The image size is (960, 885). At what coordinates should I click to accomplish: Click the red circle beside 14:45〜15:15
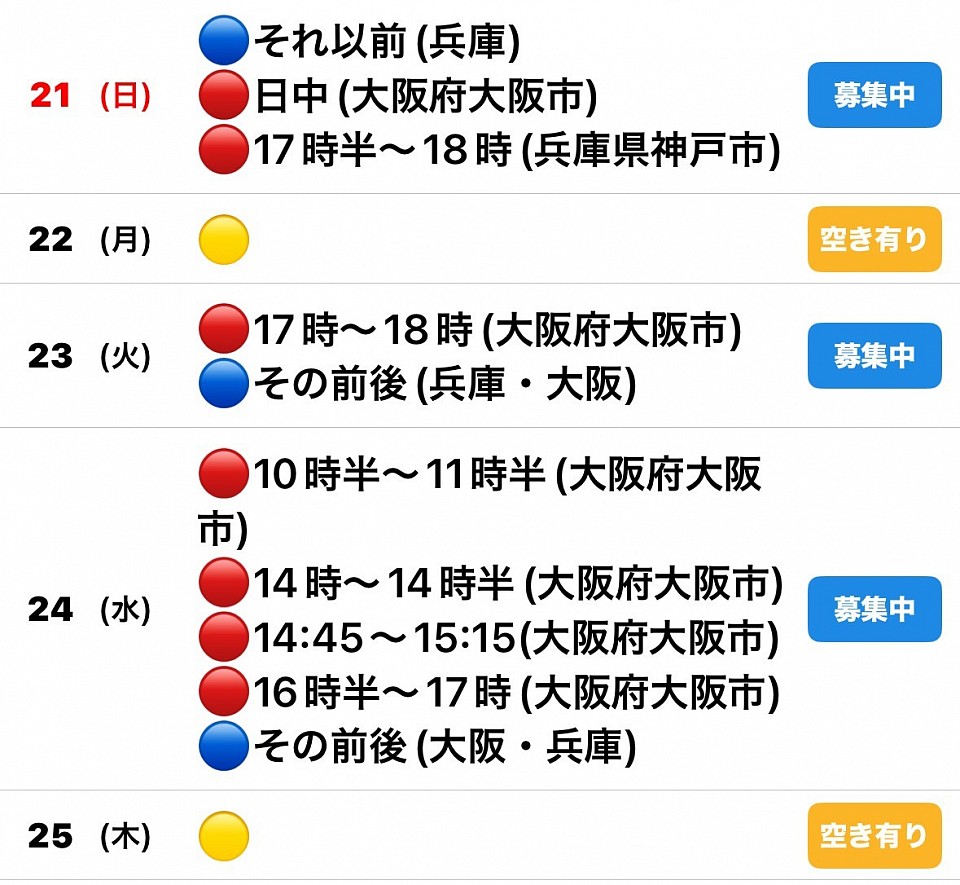click(223, 637)
